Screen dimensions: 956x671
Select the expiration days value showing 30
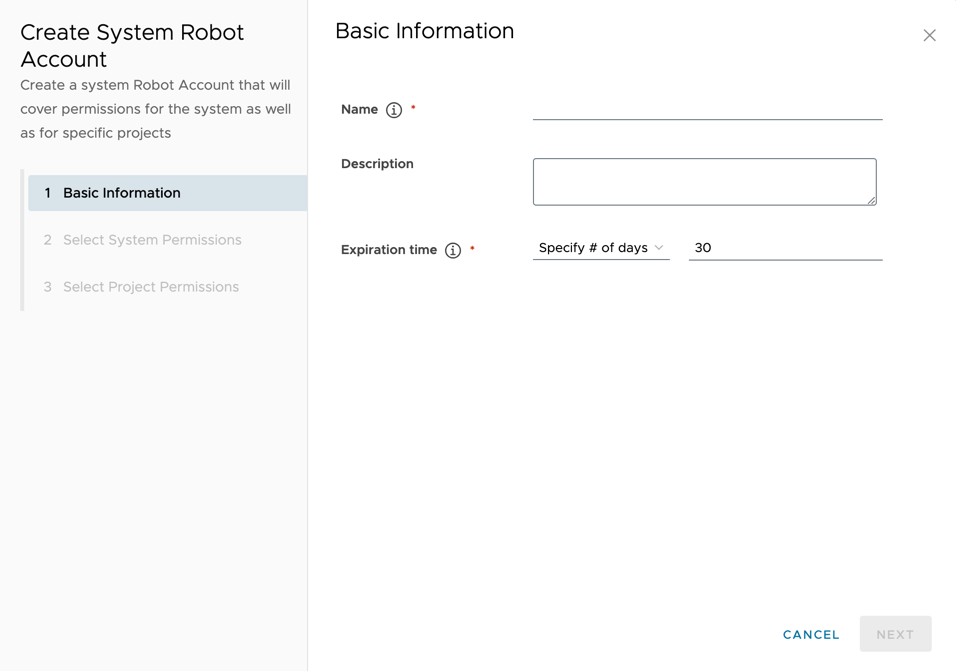[x=785, y=248]
